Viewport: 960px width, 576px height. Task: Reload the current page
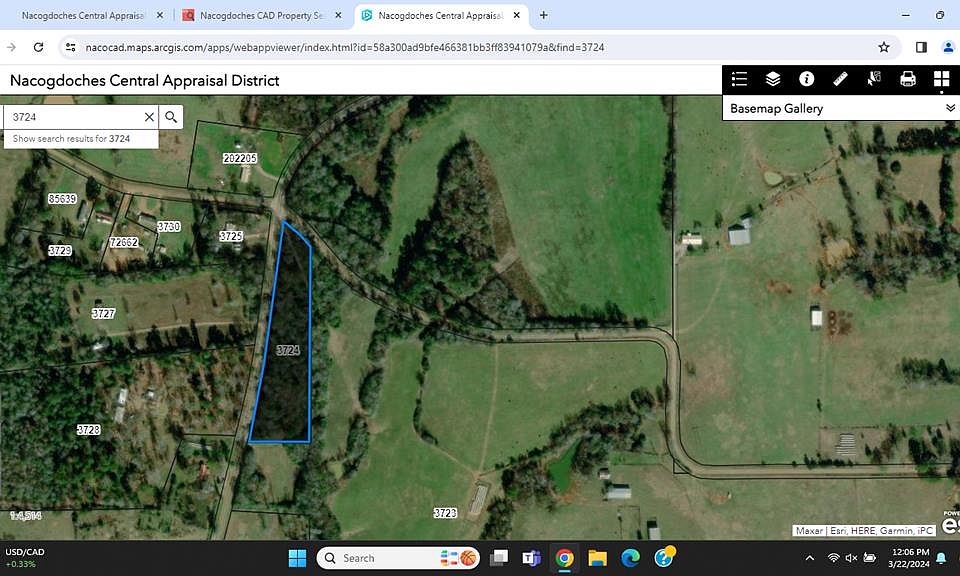39,47
